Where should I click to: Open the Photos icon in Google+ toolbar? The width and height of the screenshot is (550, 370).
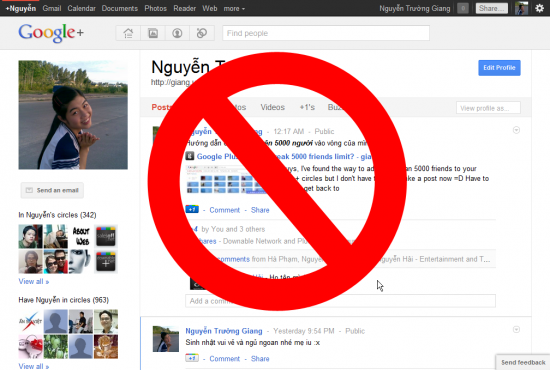[153, 33]
